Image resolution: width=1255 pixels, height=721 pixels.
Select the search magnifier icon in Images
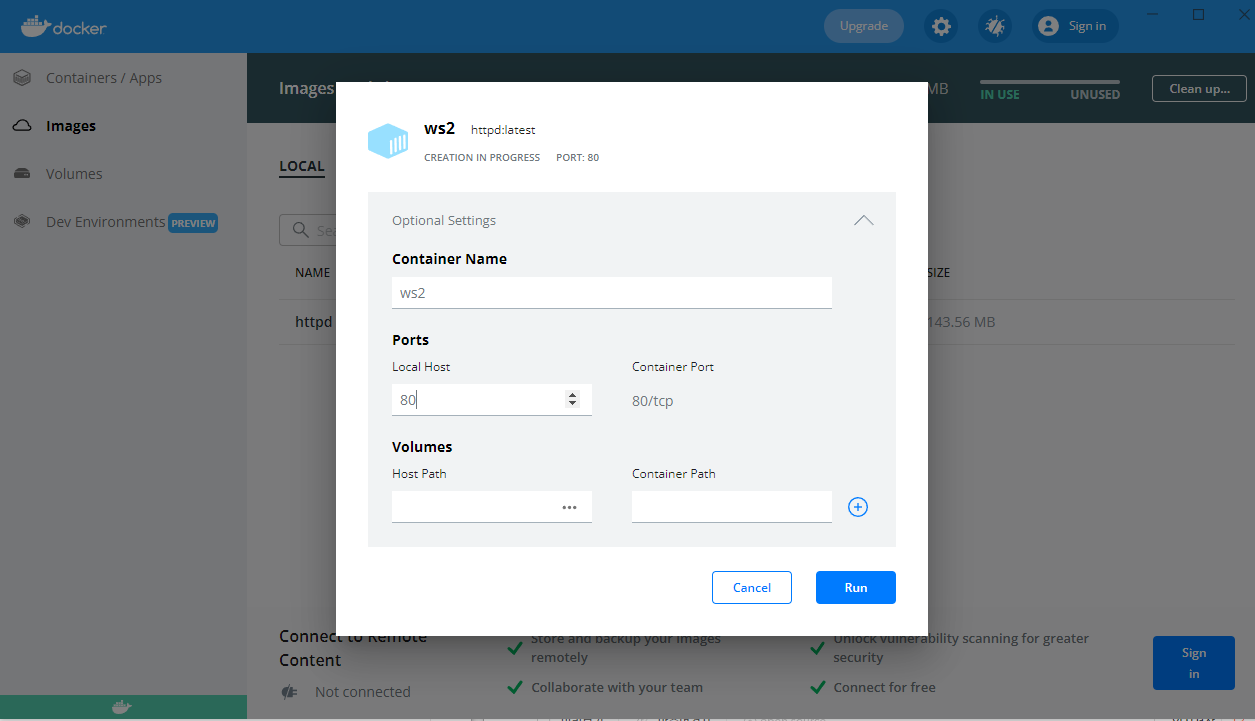(x=300, y=230)
